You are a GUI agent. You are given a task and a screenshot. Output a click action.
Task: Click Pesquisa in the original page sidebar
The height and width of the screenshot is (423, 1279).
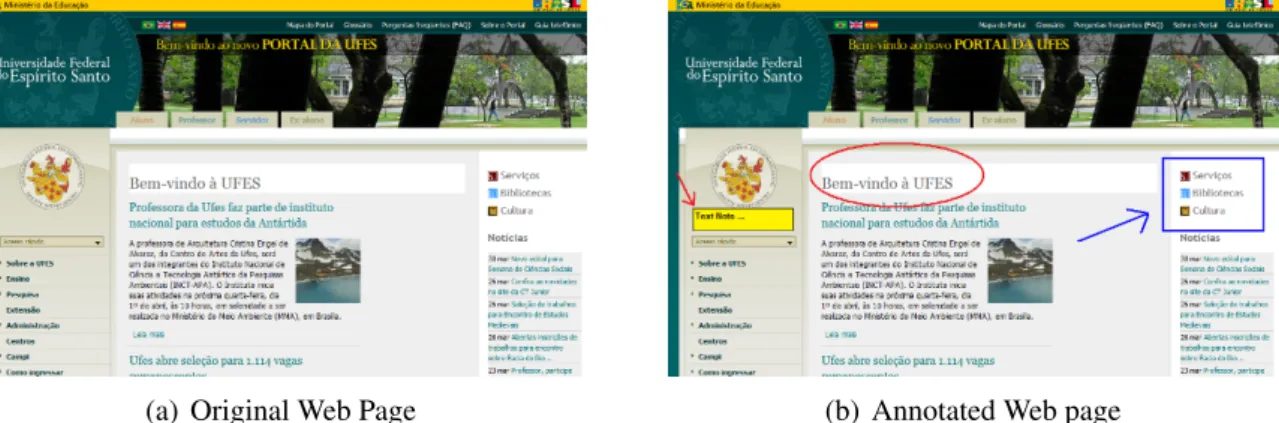(22, 295)
